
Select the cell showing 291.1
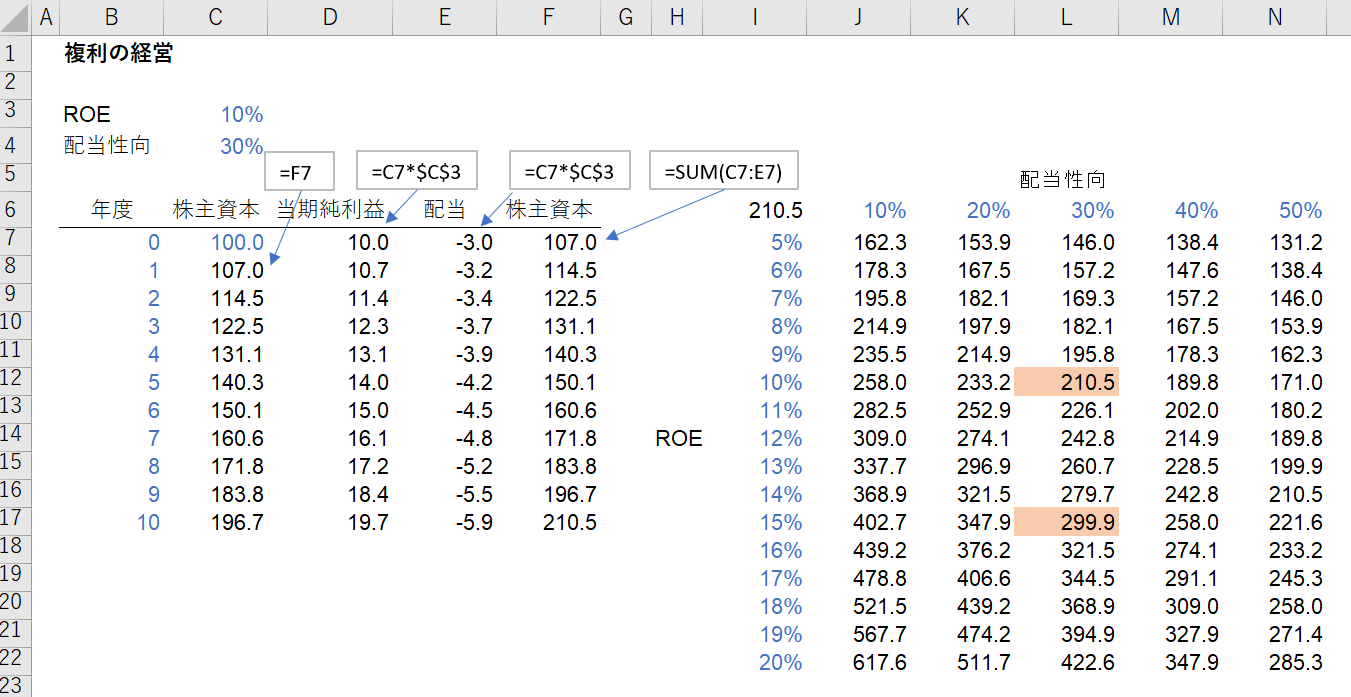(1192, 577)
